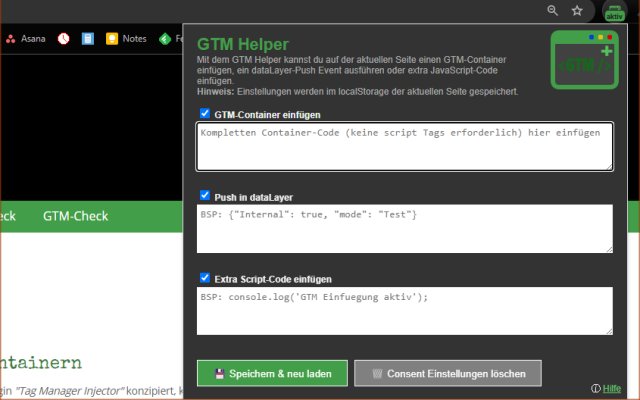Focus the dataLayer push text area

(x=404, y=229)
